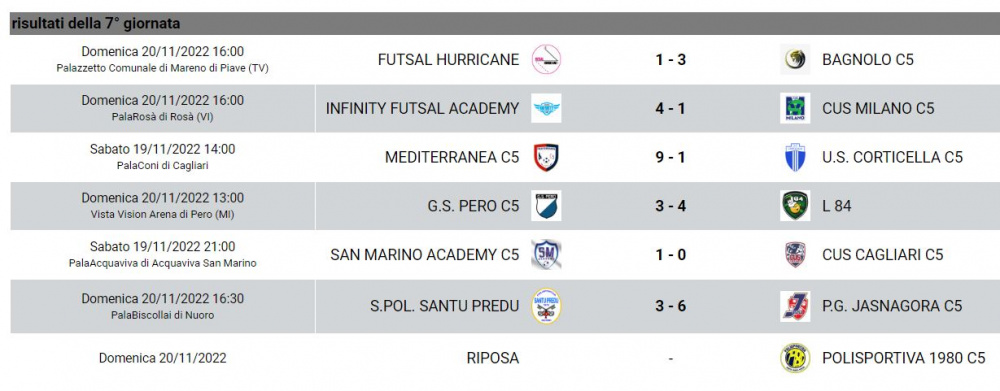Open the P.G. JASNAGORA C5 team name

click(892, 306)
